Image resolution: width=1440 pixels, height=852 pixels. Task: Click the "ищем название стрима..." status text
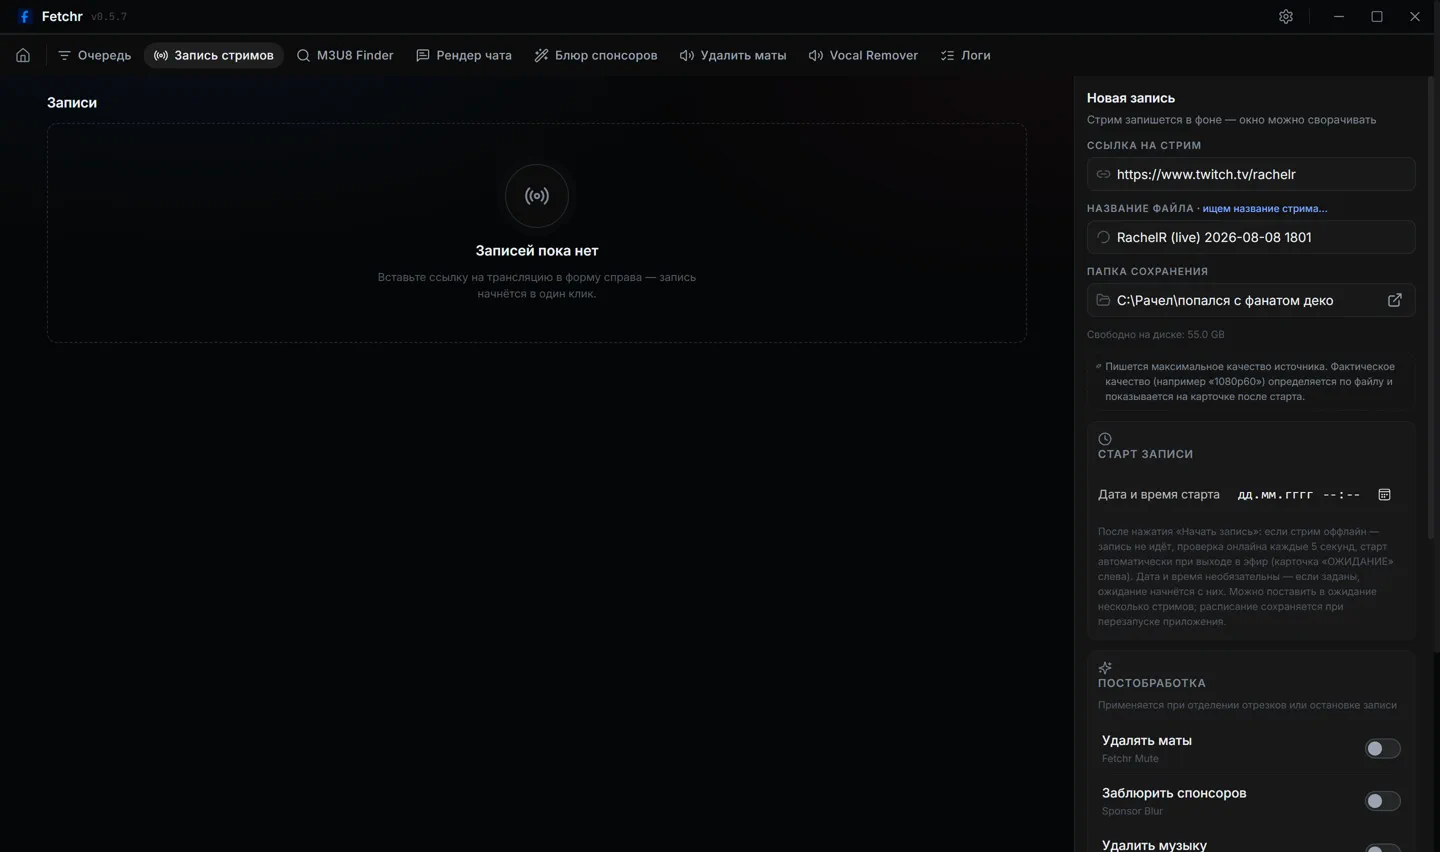click(1265, 209)
